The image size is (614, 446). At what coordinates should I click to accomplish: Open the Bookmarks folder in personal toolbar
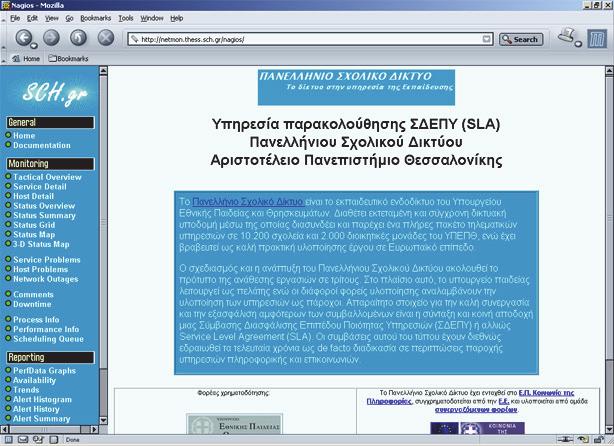pyautogui.click(x=69, y=59)
